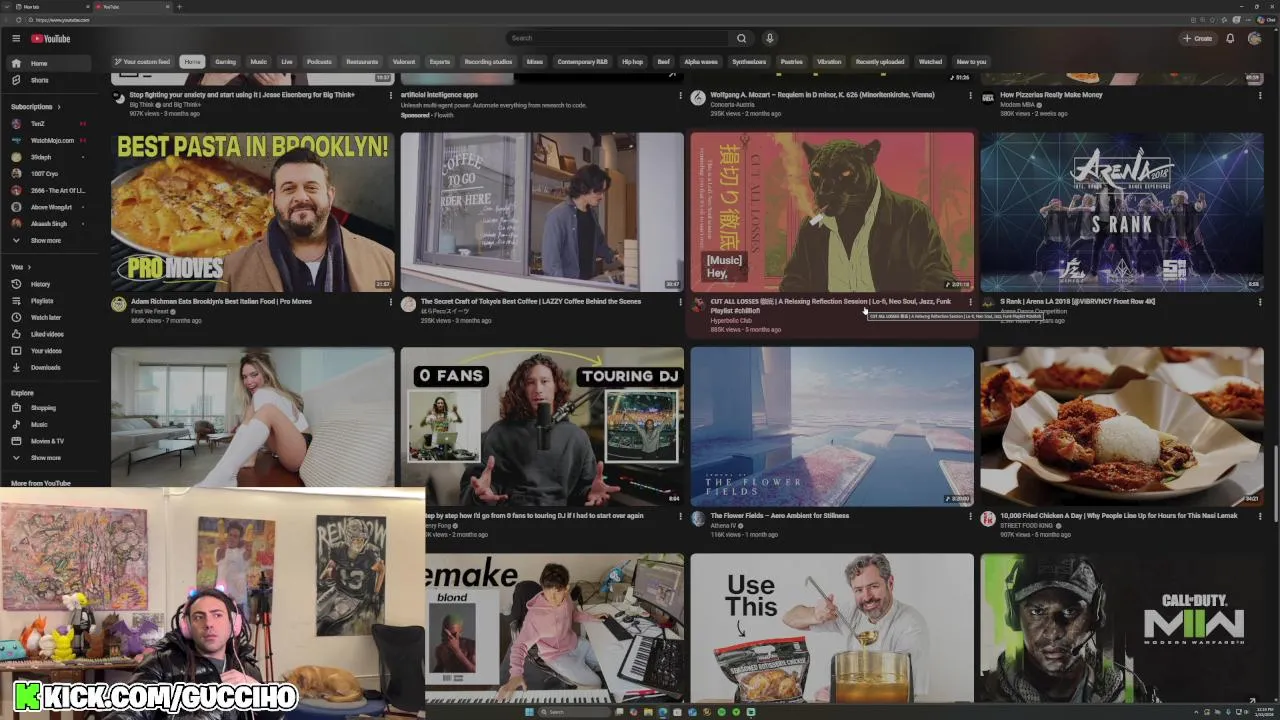1280x720 pixels.
Task: Open options menu for S Rank video
Action: (x=1260, y=302)
